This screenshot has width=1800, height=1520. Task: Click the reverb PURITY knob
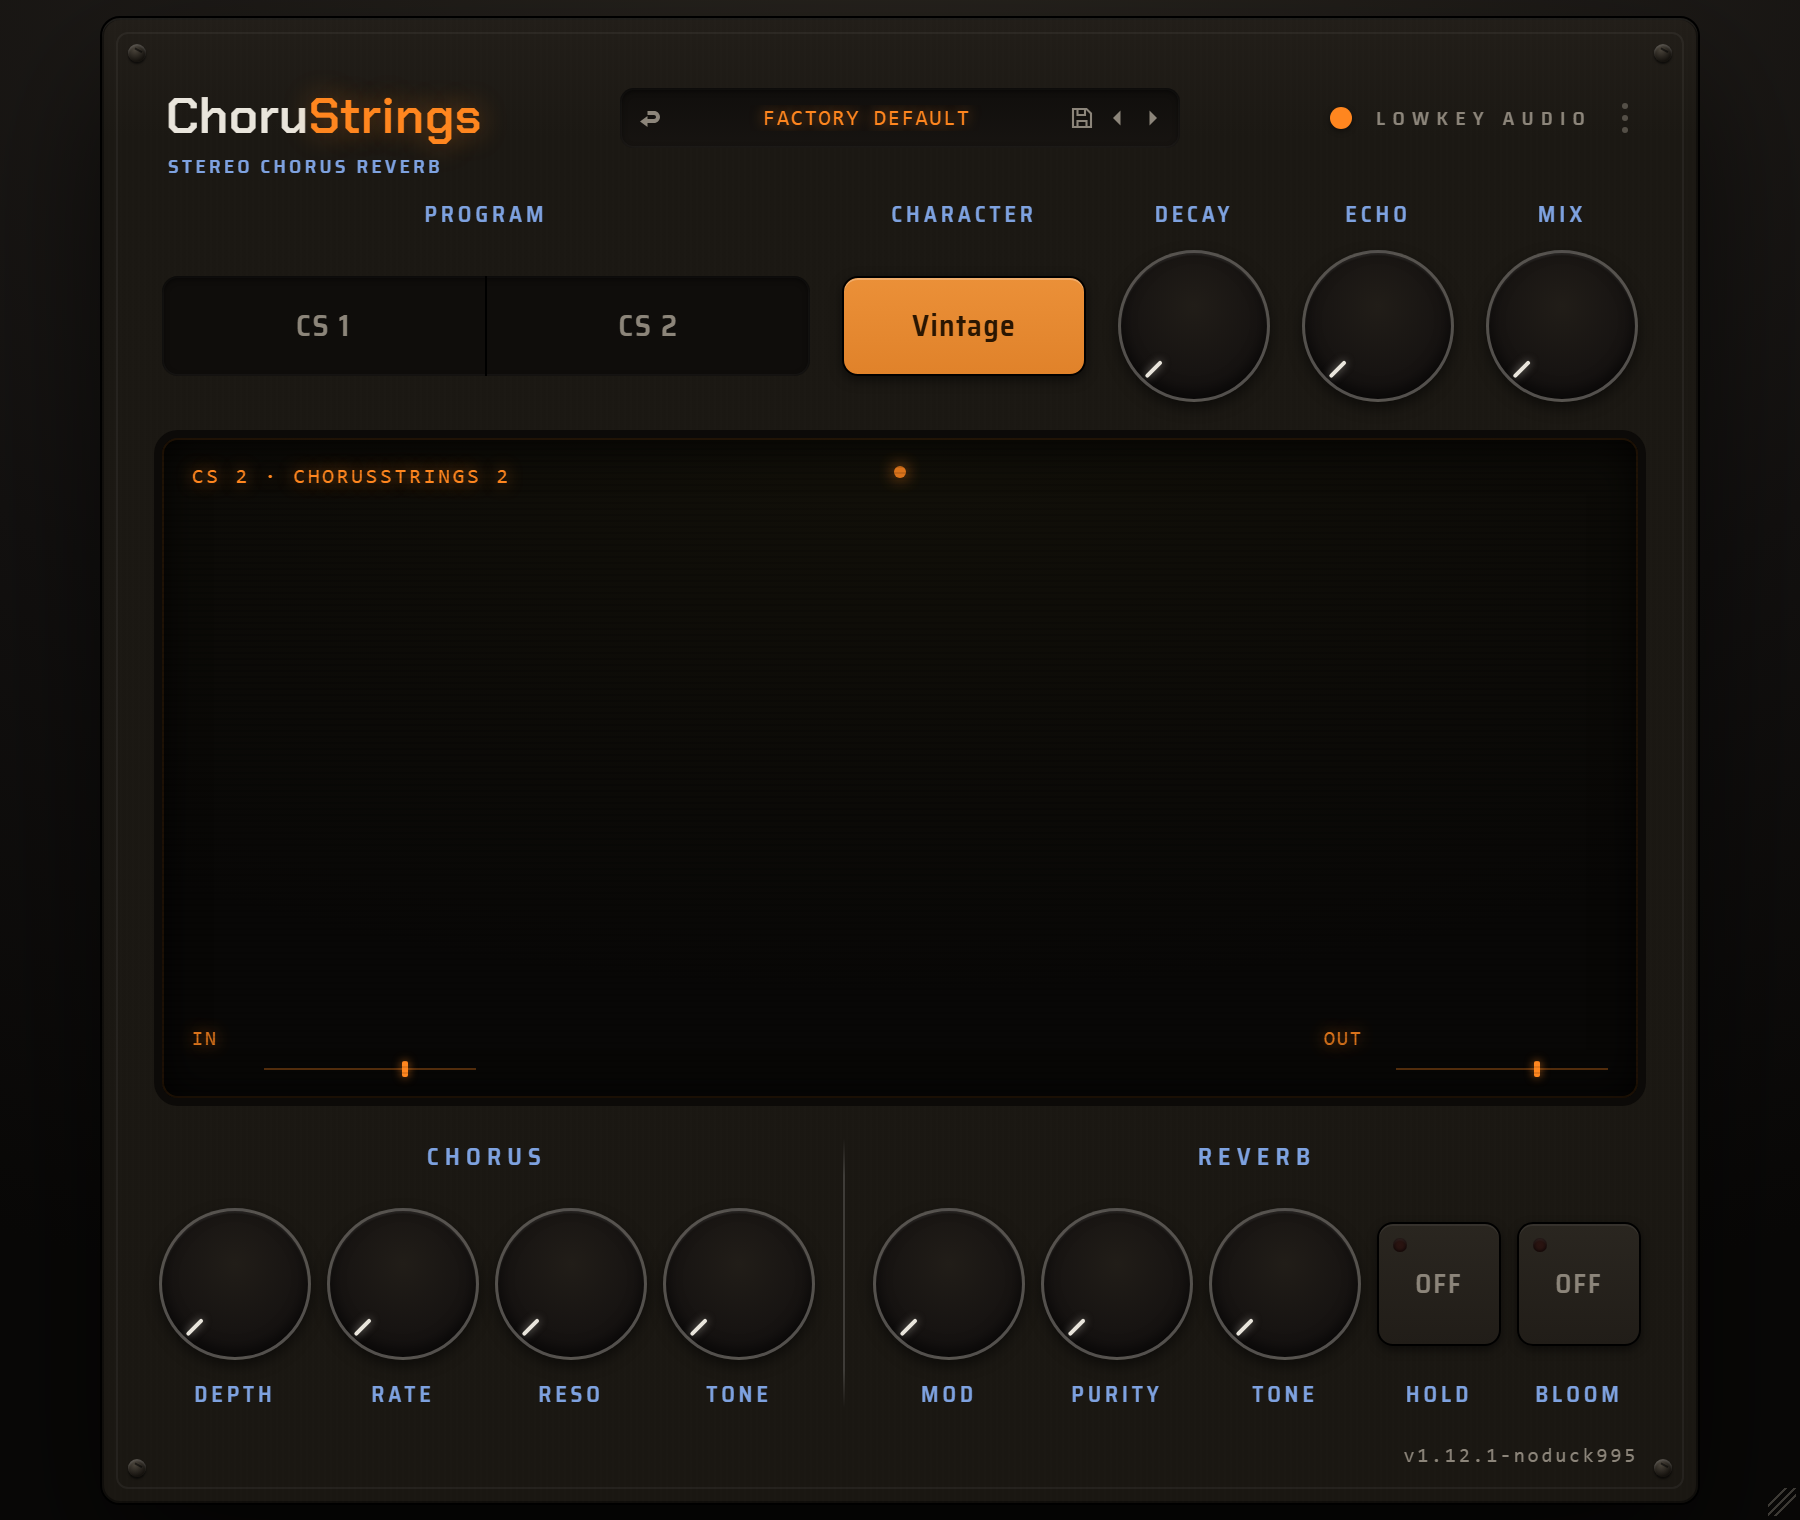(x=1117, y=1284)
